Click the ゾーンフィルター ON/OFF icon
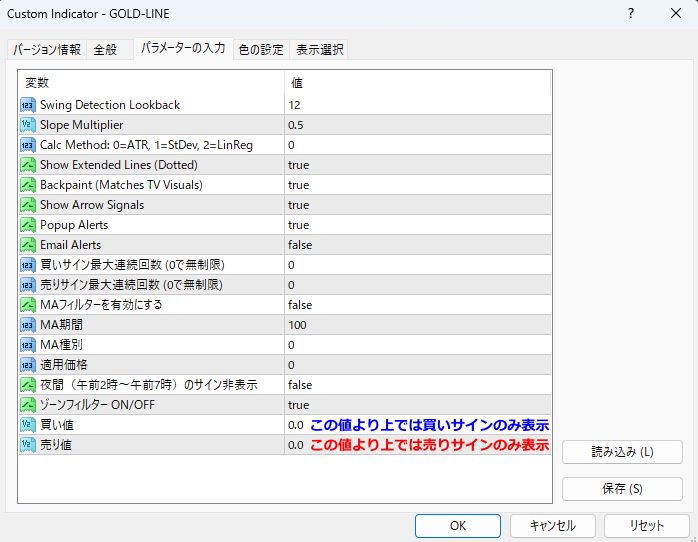The image size is (698, 542). click(28, 405)
